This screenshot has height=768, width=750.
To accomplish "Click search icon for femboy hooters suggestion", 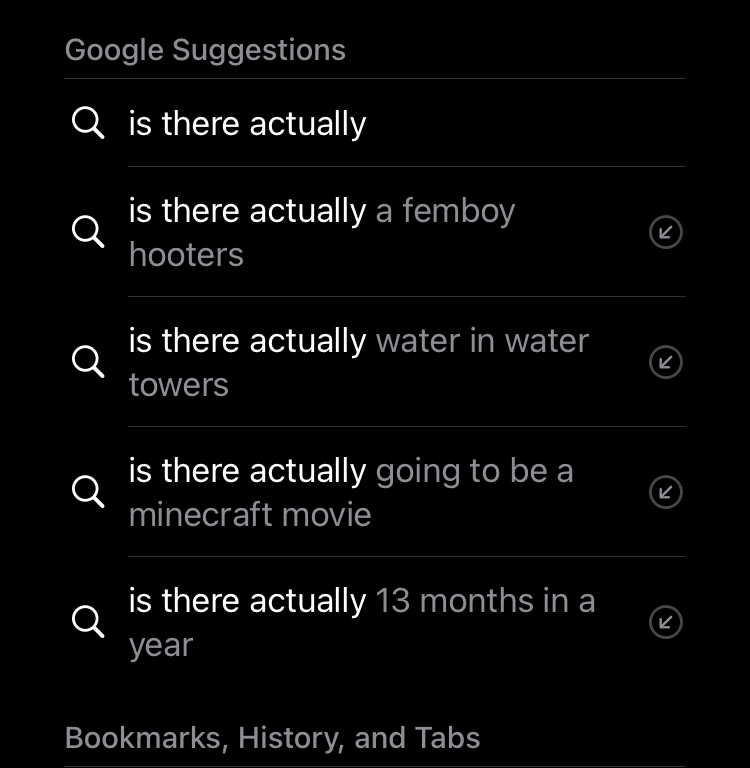I will [x=88, y=232].
